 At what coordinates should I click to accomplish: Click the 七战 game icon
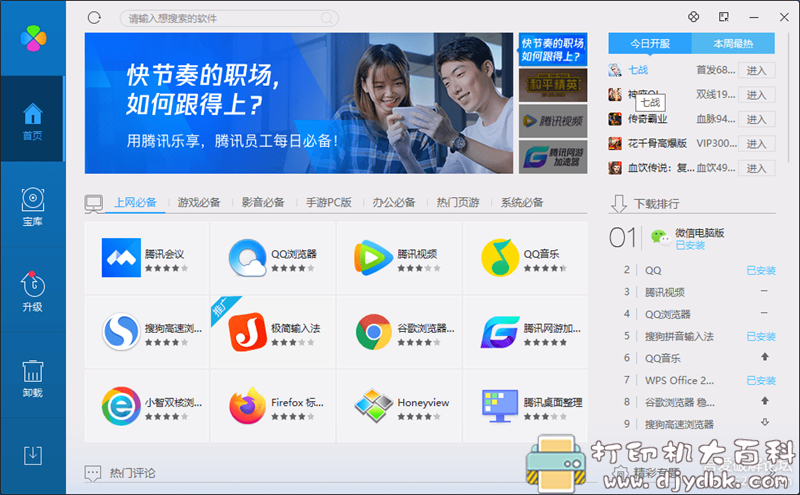click(x=615, y=70)
